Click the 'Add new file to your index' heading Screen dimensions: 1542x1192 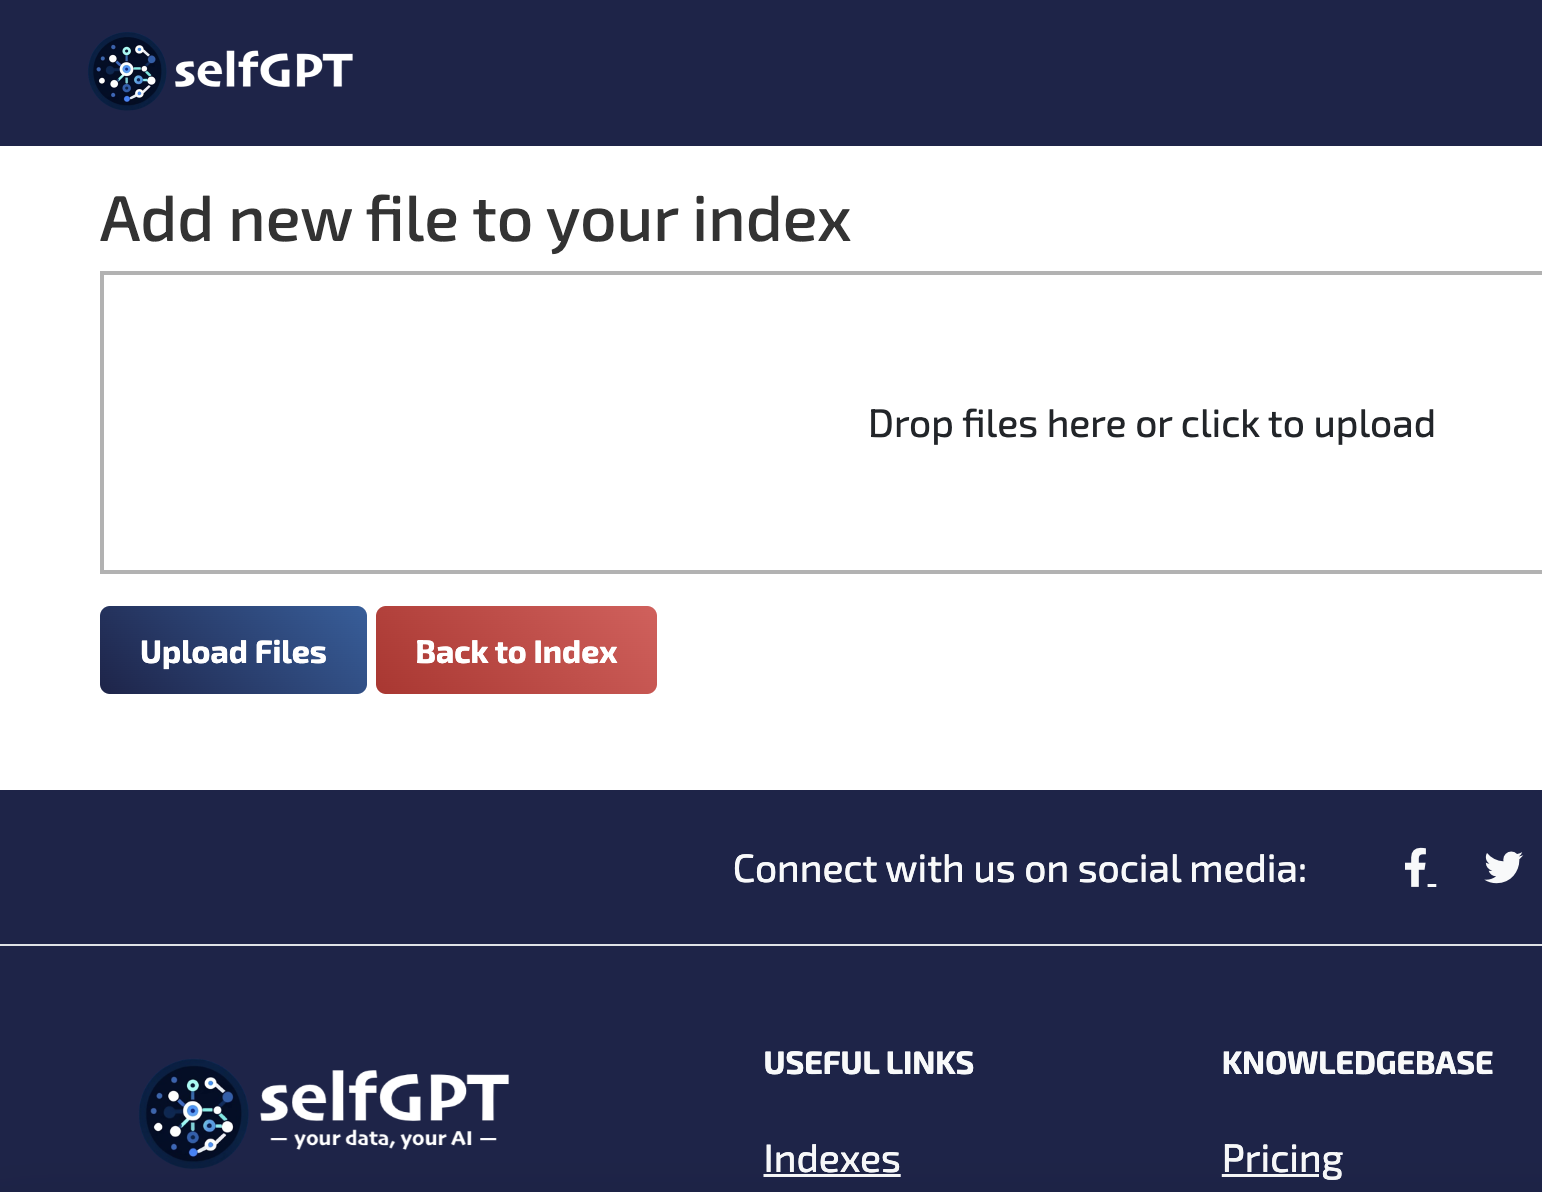(x=475, y=219)
